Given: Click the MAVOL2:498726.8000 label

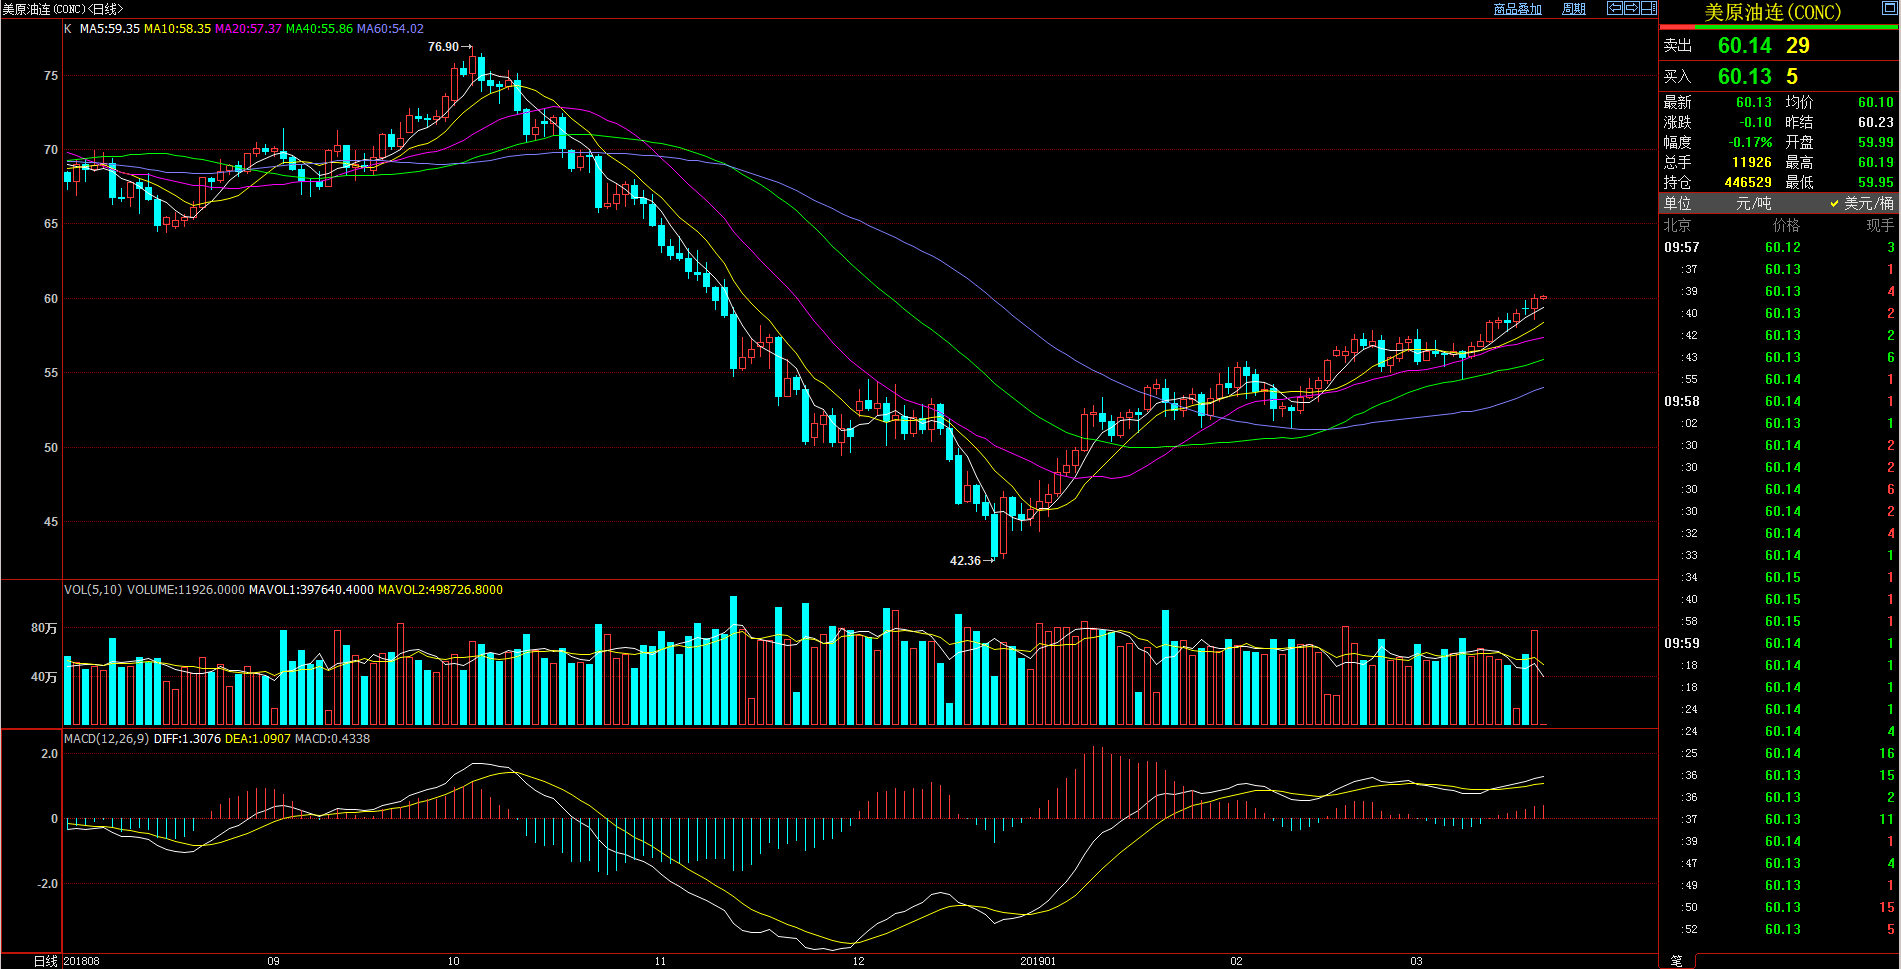Looking at the screenshot, I should tap(440, 590).
